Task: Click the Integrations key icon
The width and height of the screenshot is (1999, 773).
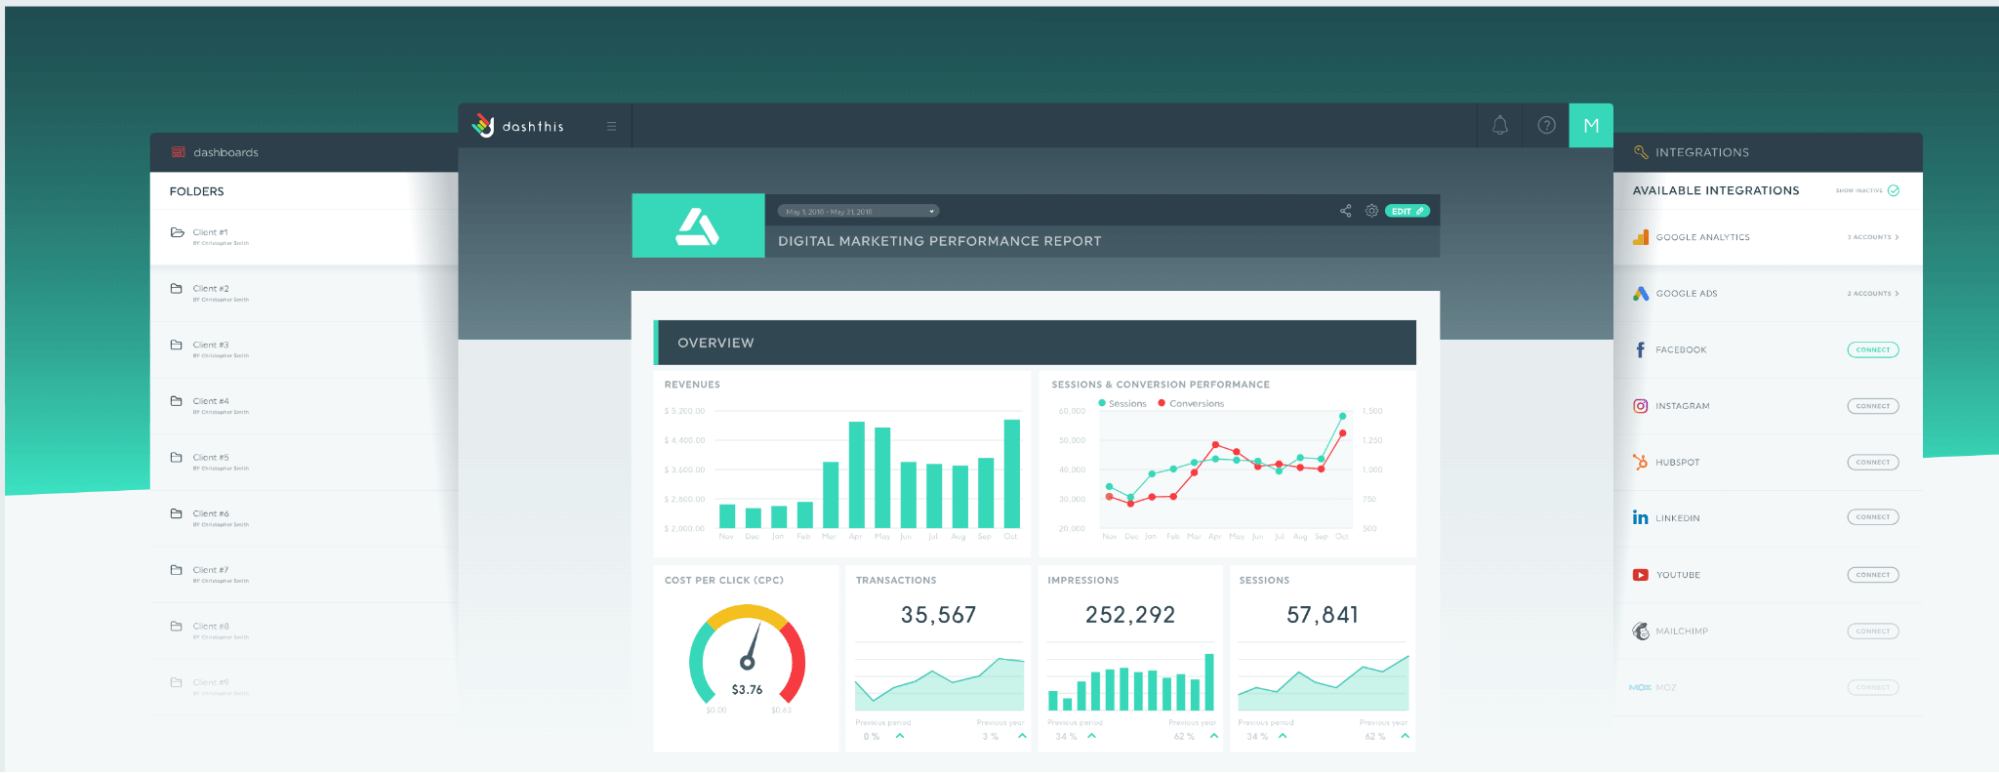Action: click(1640, 152)
